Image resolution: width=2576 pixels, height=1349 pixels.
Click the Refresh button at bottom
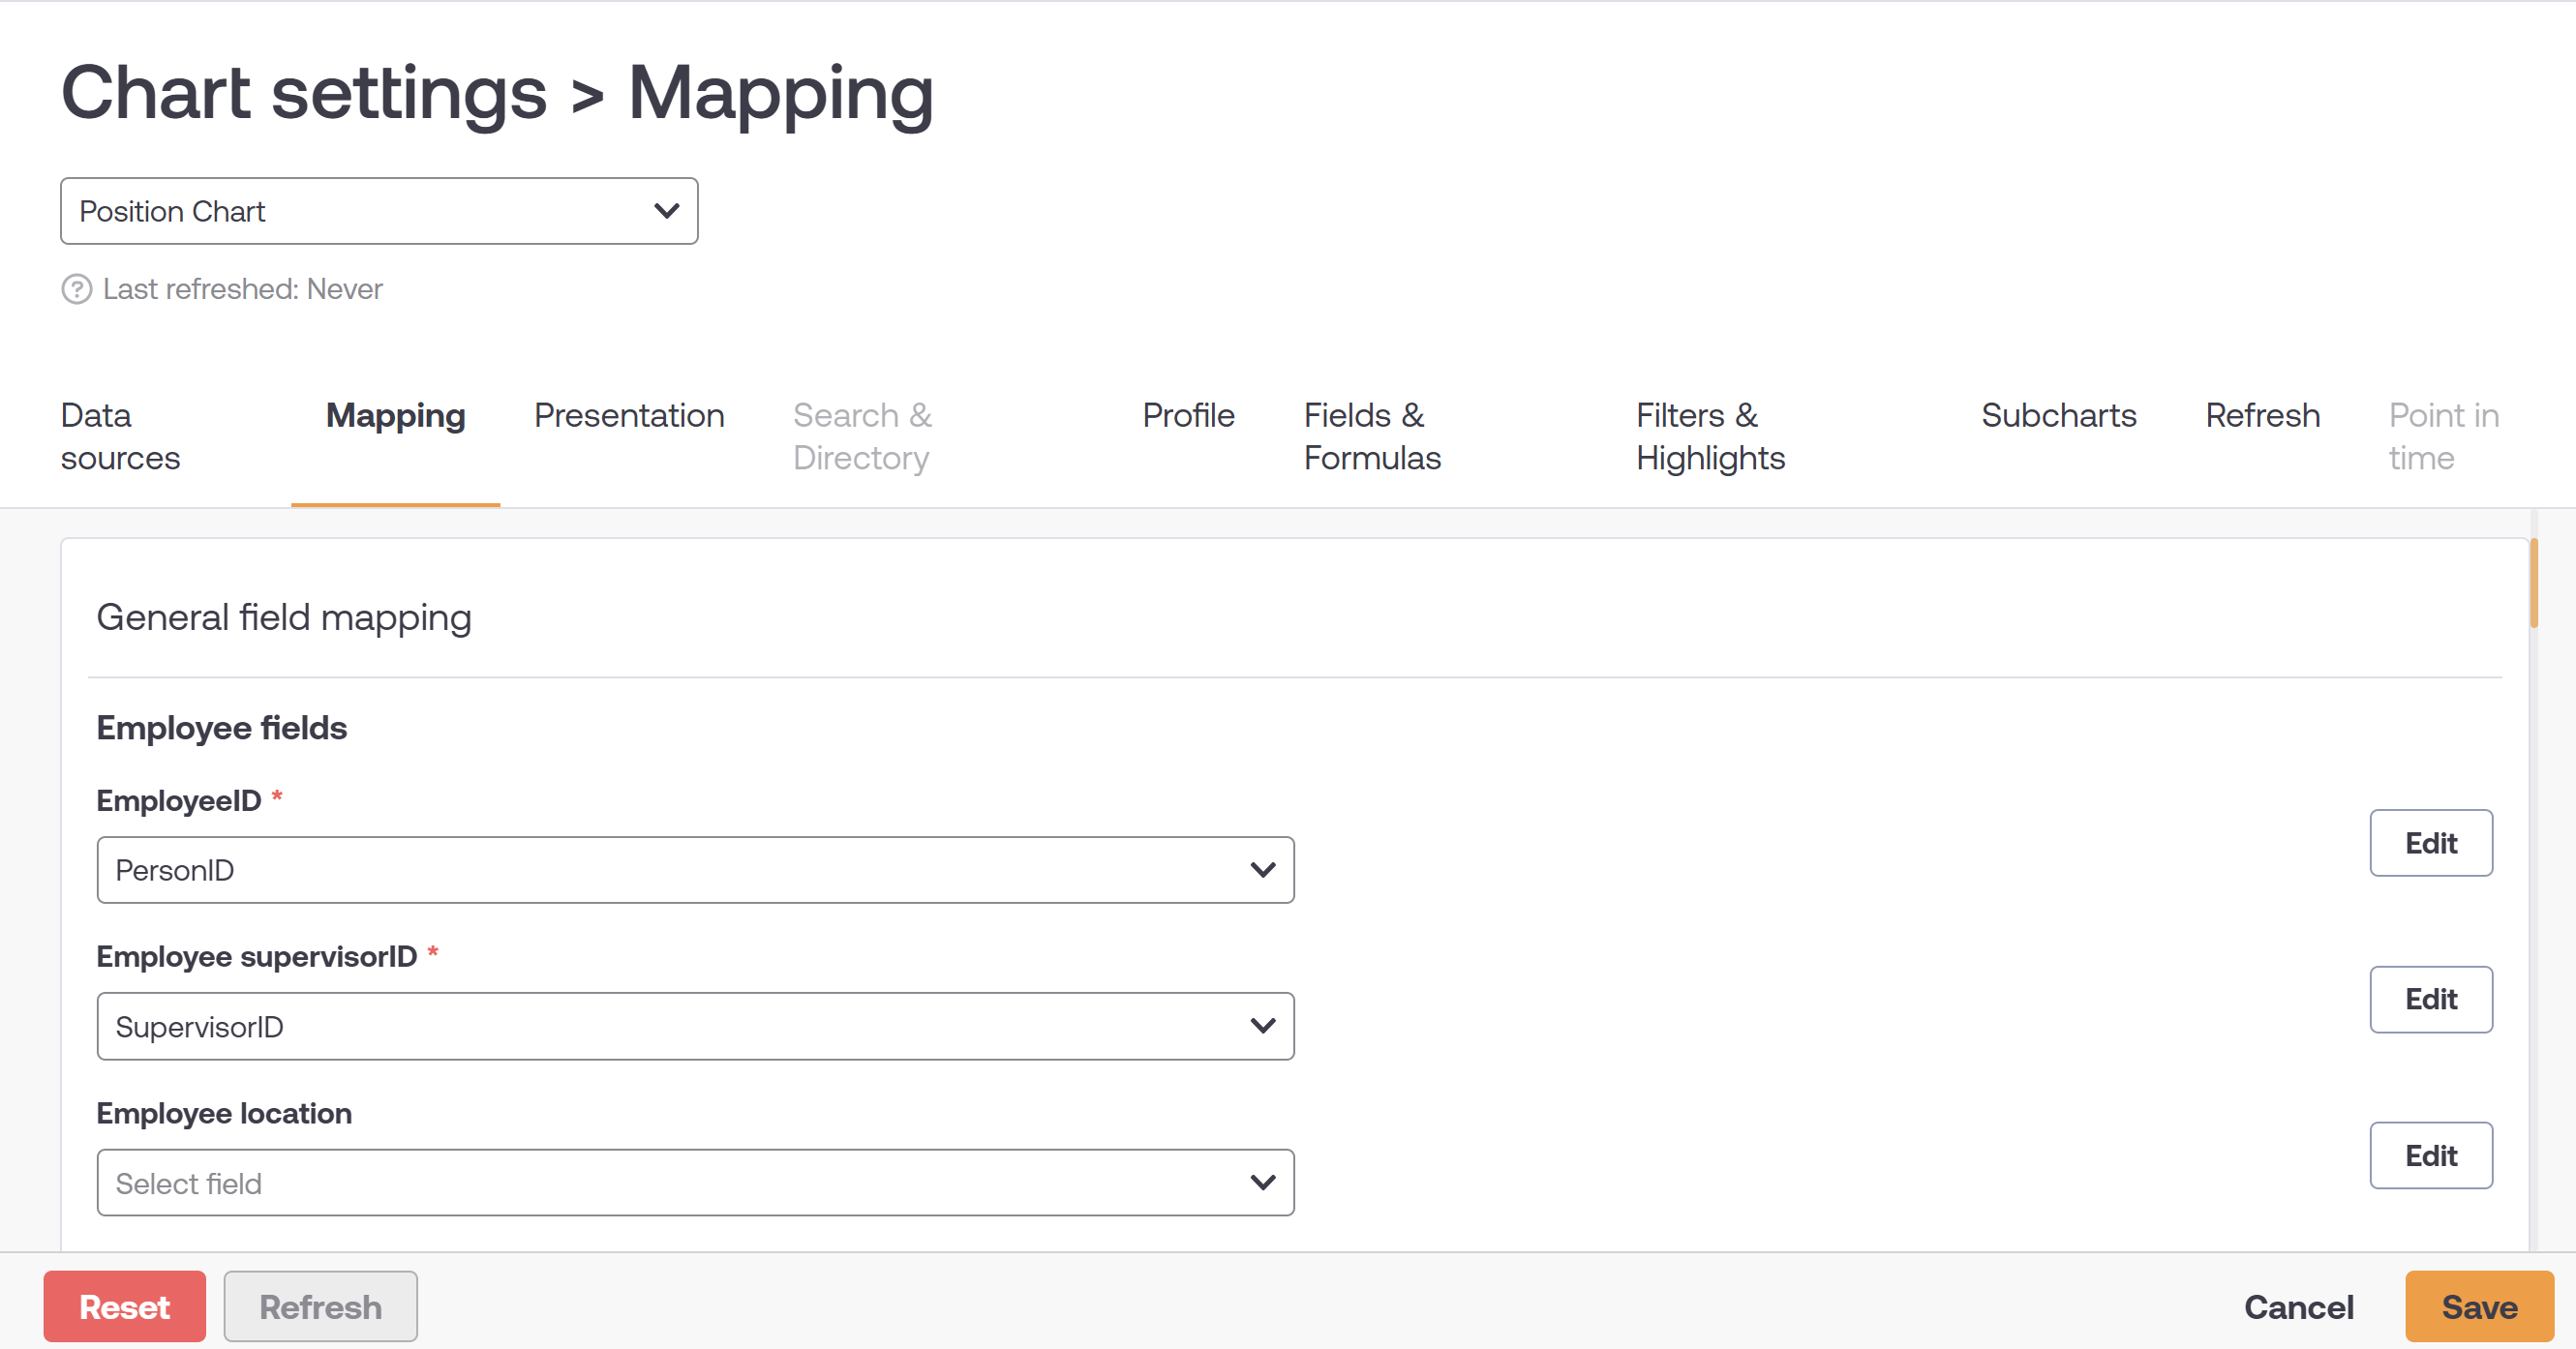[x=320, y=1306]
